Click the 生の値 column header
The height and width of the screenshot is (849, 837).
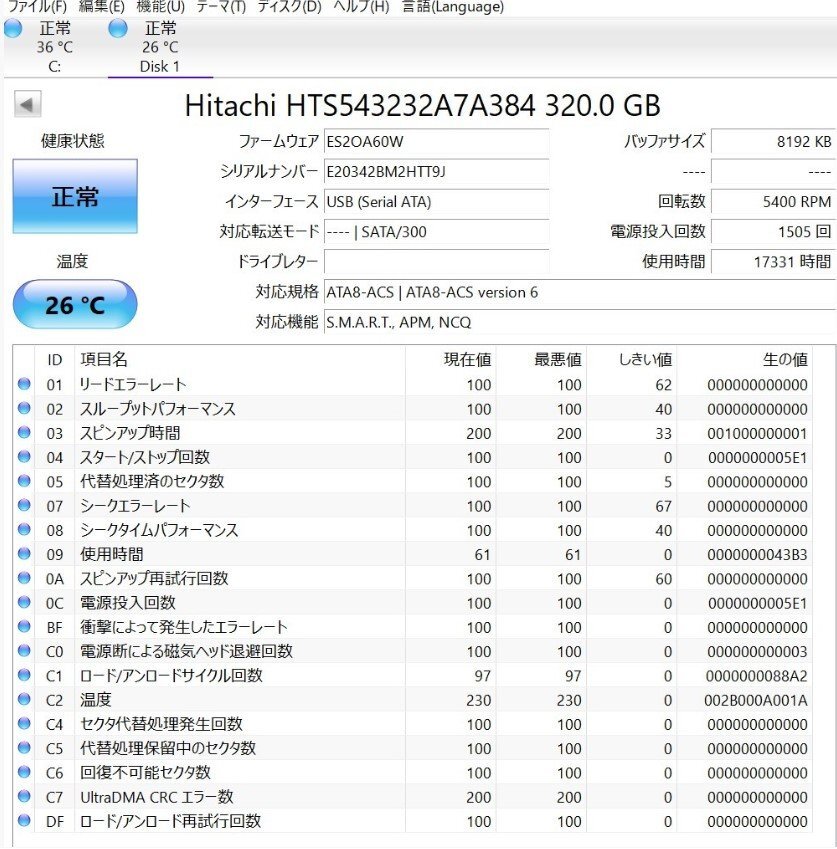784,359
